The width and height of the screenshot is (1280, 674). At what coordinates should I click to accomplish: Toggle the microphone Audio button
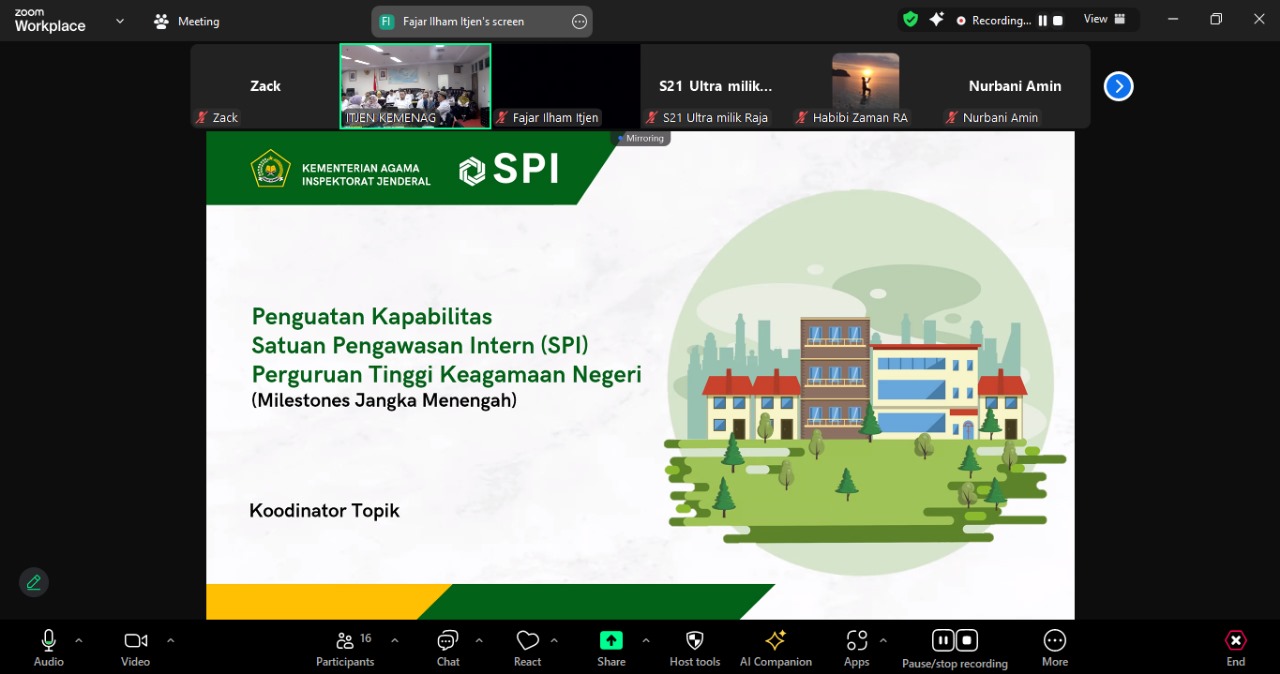coord(48,648)
